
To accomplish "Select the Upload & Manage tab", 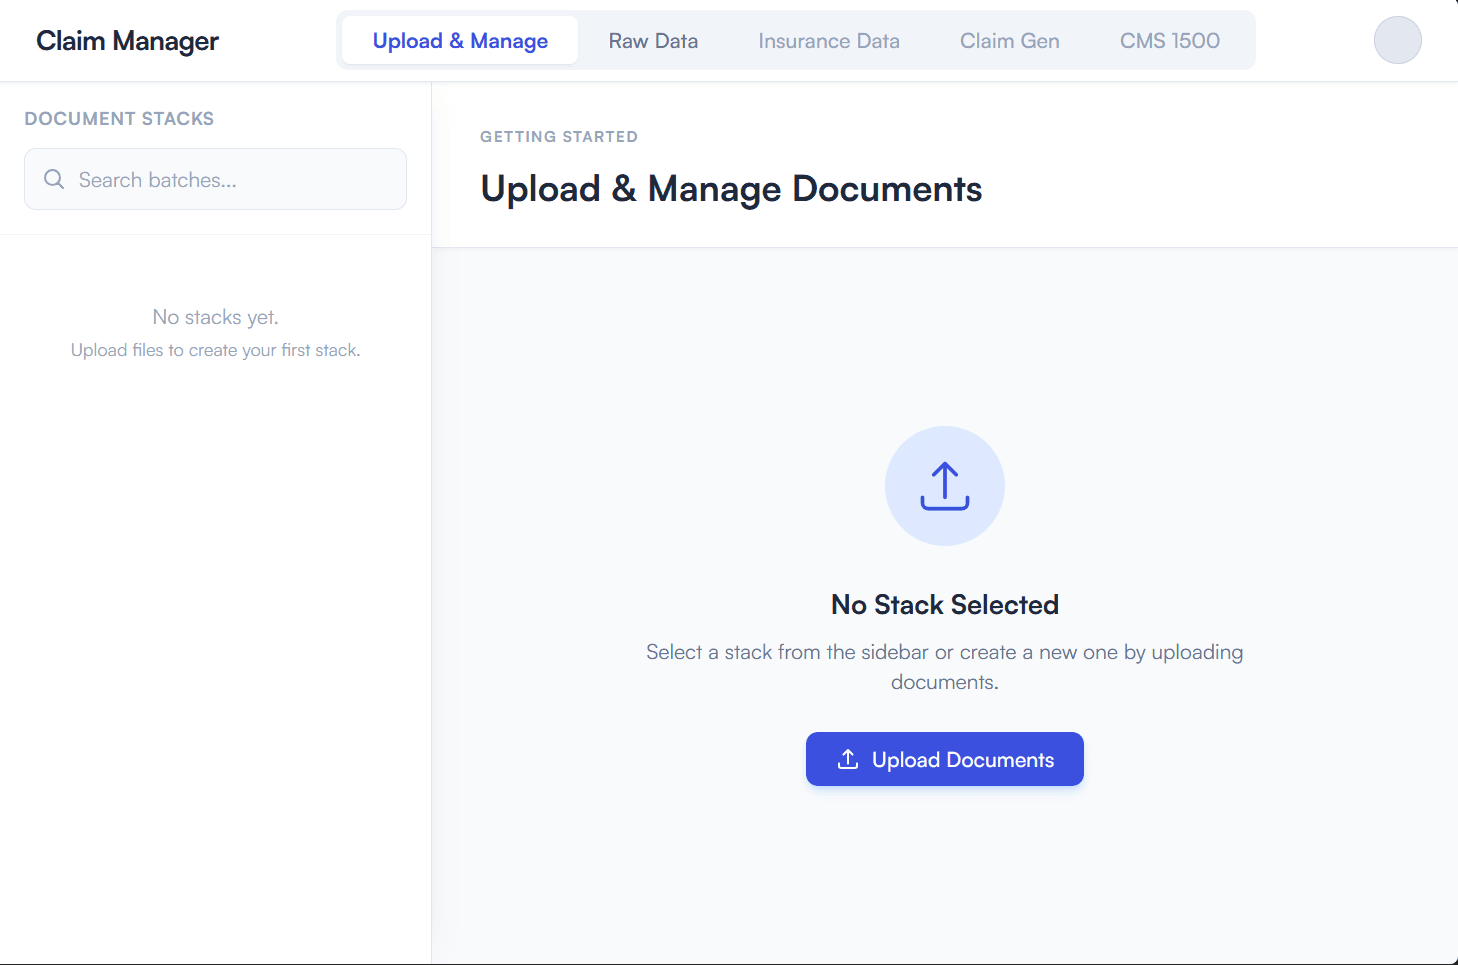I will click(x=459, y=40).
